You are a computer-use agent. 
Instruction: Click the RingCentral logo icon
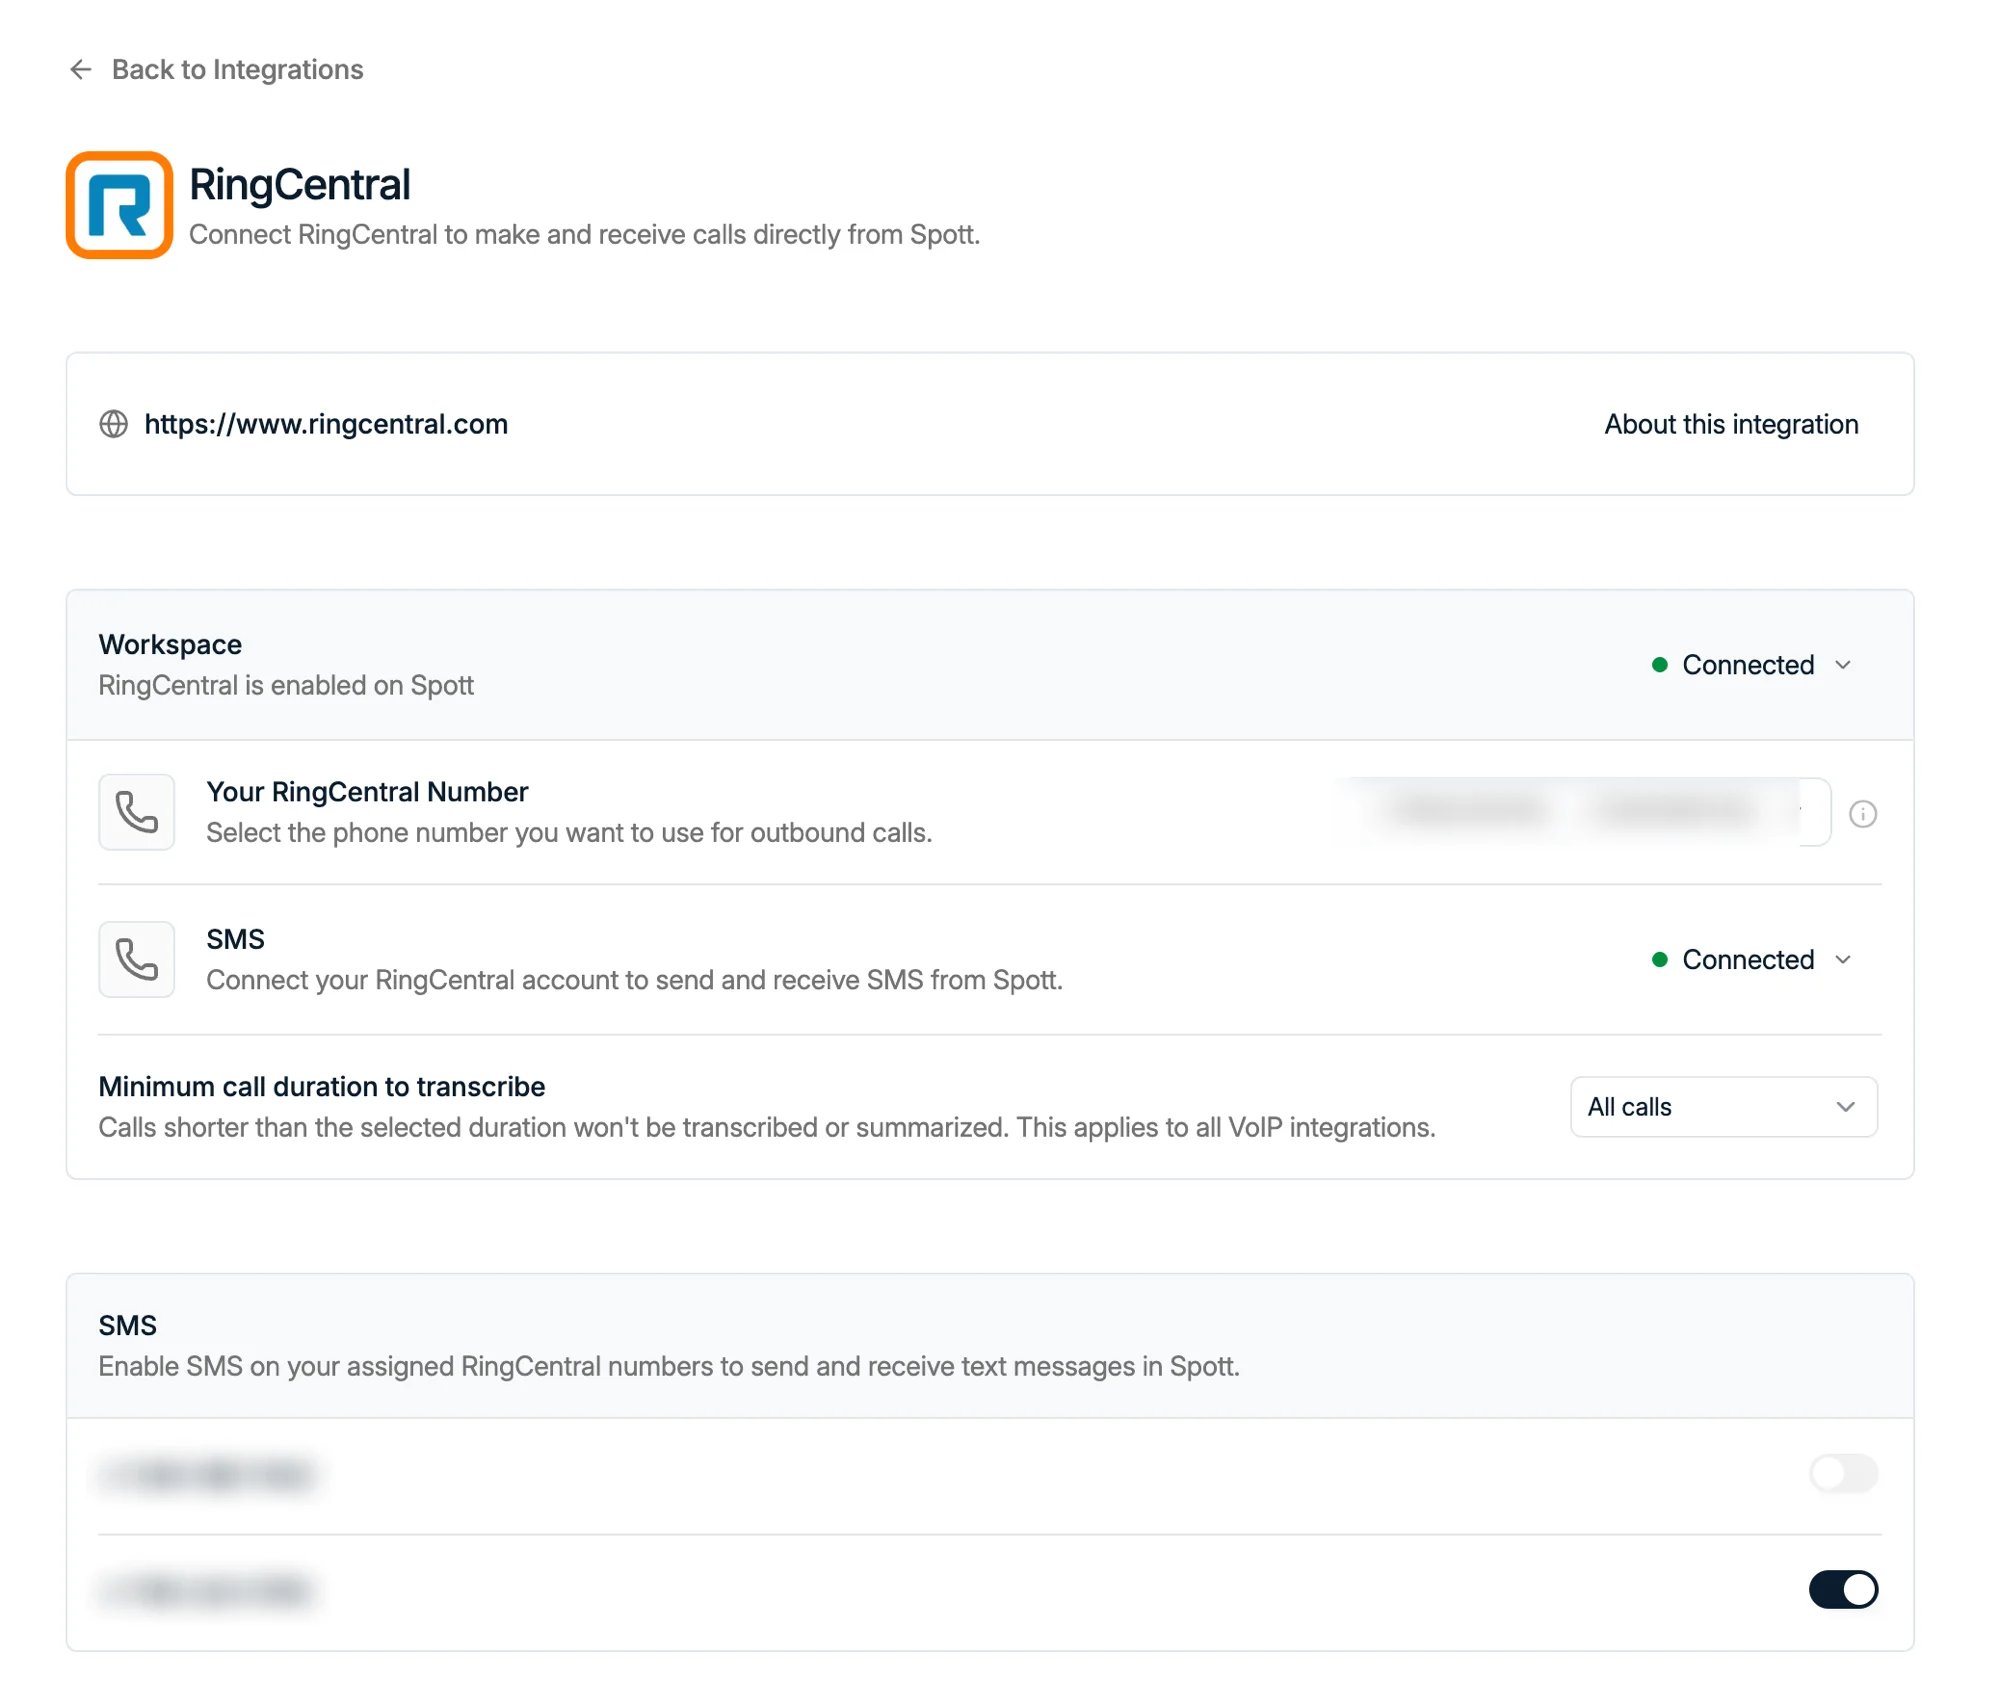coord(119,205)
